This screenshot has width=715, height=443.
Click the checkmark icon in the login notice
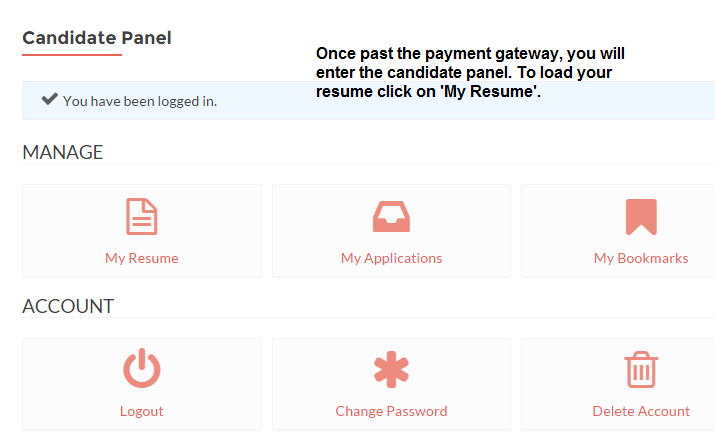50,99
